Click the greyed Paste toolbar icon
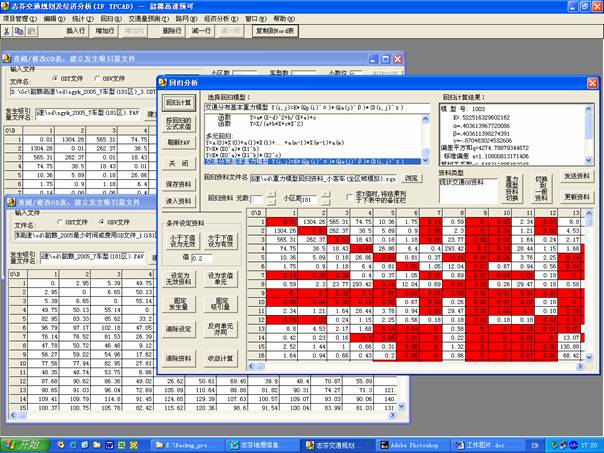604x453 pixels. click(x=32, y=31)
